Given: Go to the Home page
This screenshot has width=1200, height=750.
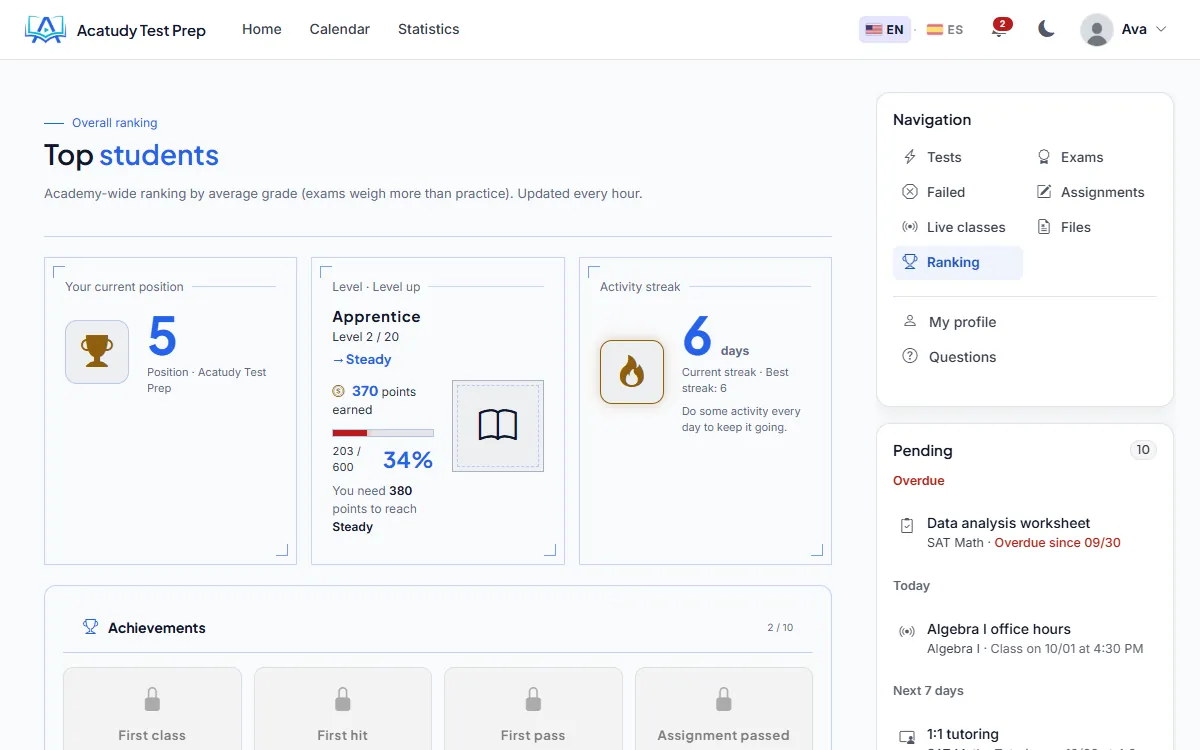Looking at the screenshot, I should pos(262,30).
